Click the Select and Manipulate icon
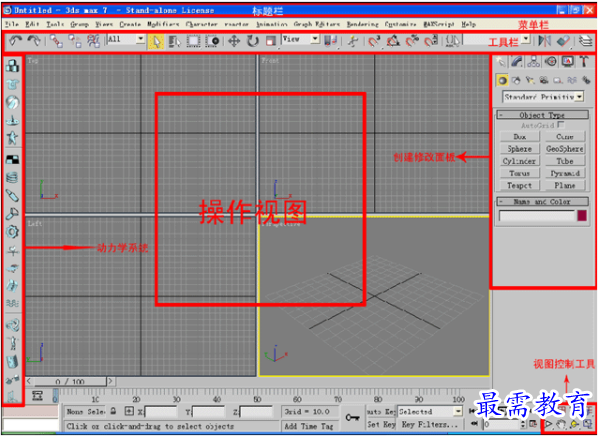 coord(353,41)
